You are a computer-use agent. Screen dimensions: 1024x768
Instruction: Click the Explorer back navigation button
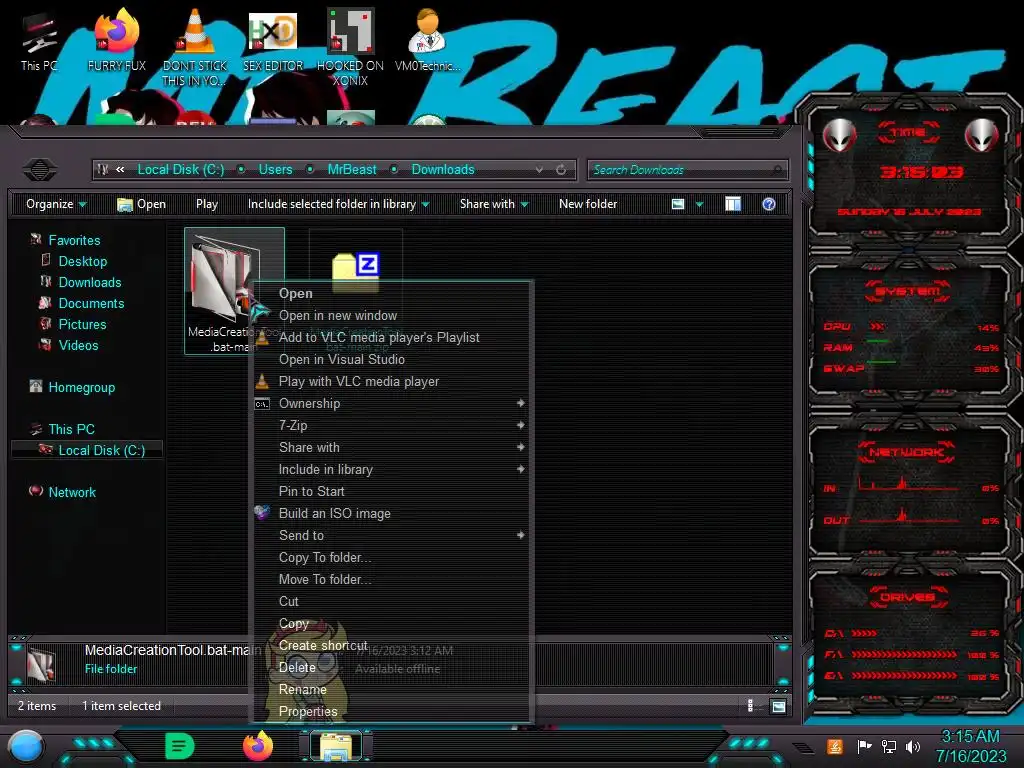[40, 170]
